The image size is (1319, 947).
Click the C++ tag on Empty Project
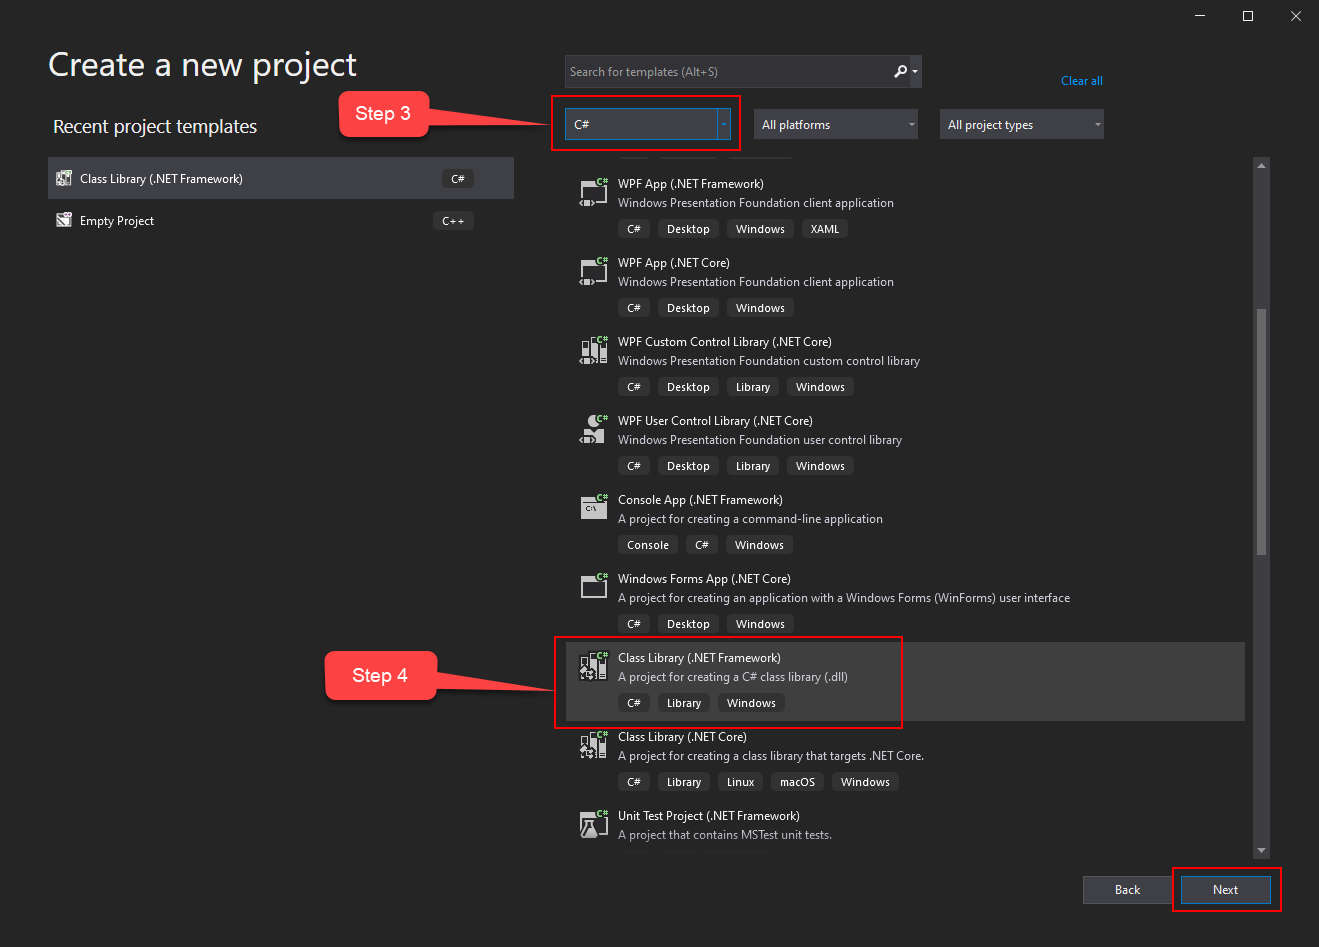(454, 221)
